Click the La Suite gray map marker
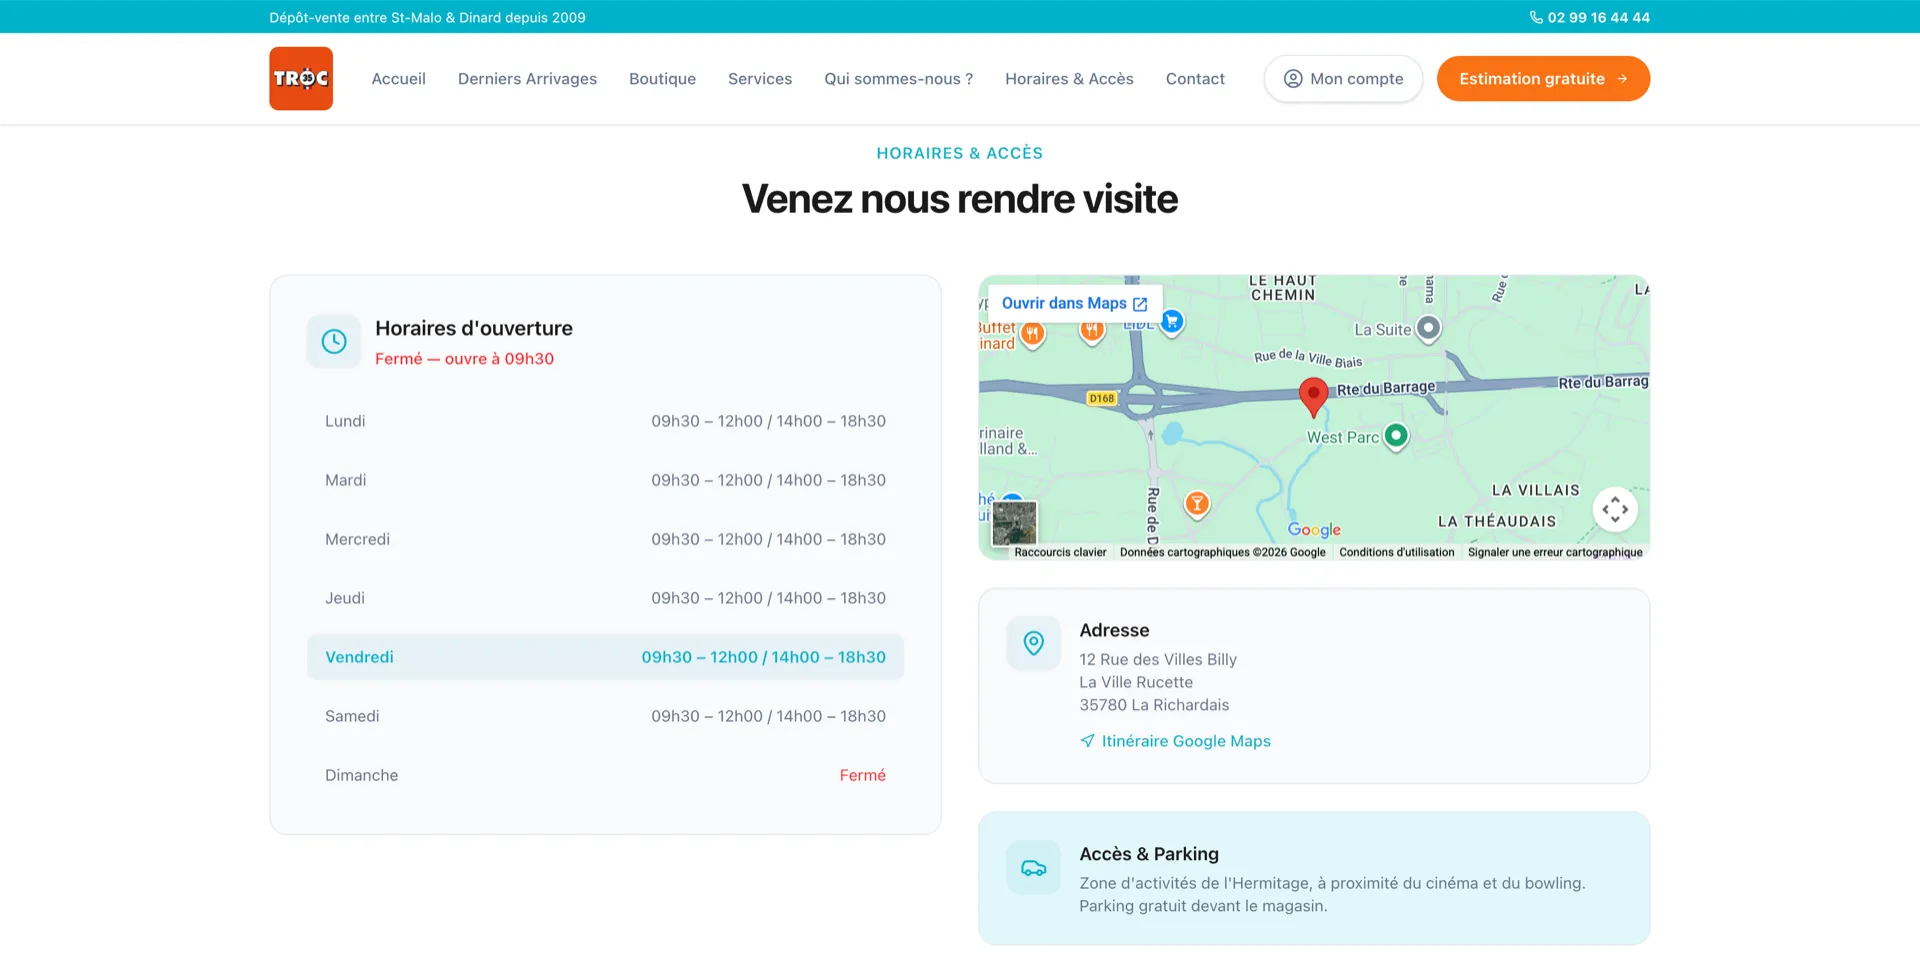Screen dimensions: 1920x978 click(x=1429, y=328)
